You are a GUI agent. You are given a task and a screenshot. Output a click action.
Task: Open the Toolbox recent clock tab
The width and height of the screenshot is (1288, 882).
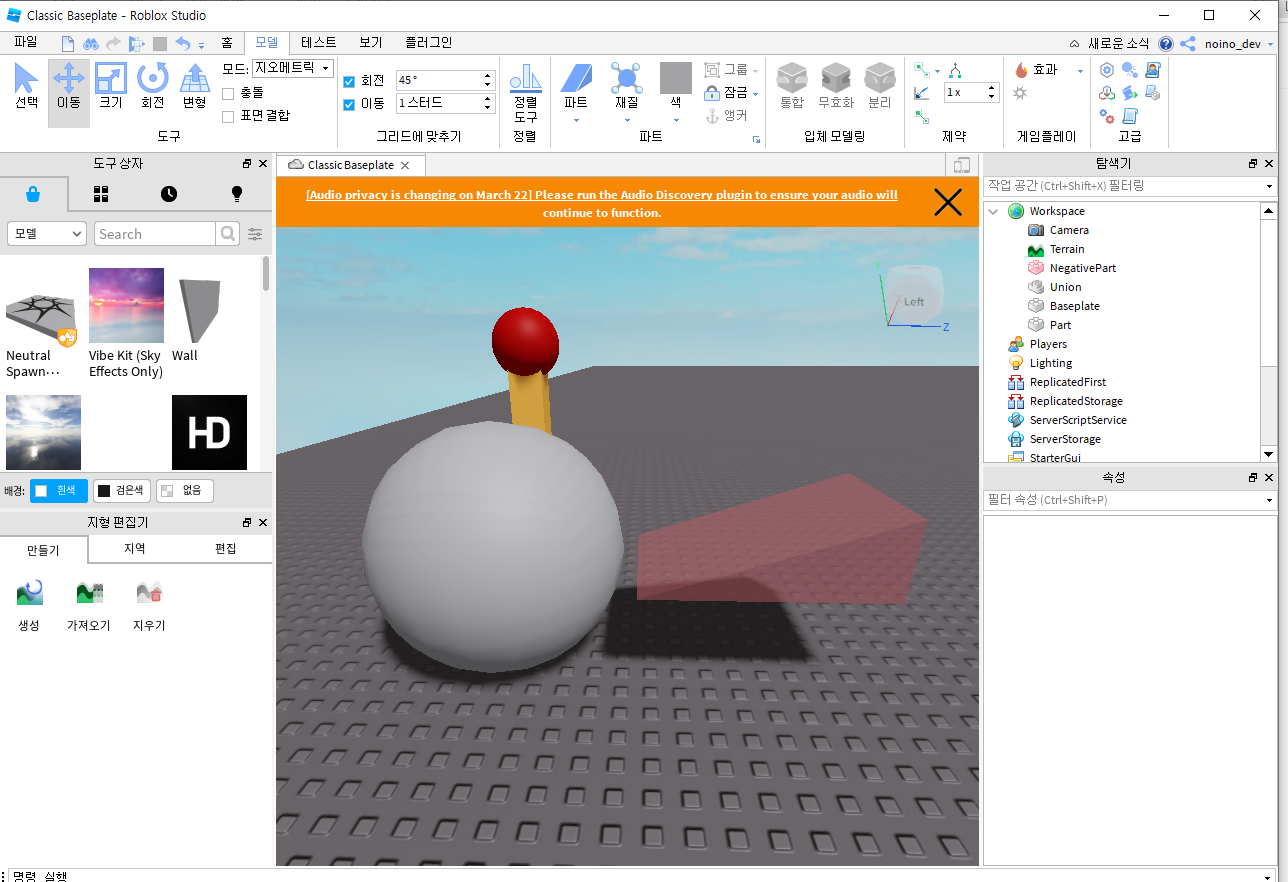coord(169,194)
